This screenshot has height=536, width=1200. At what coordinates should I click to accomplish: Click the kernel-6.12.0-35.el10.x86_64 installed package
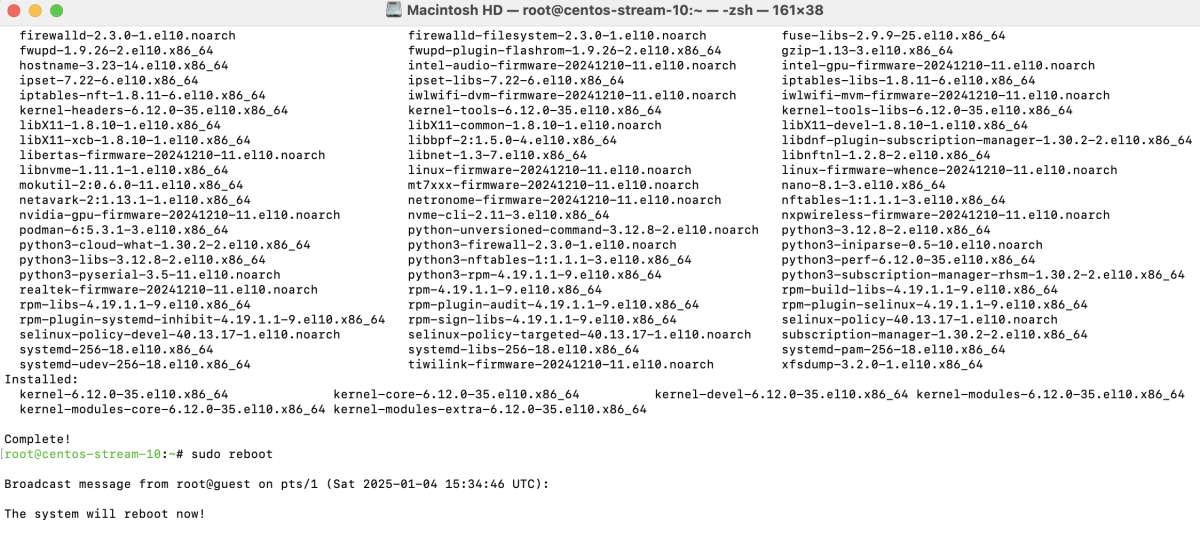pyautogui.click(x=124, y=395)
